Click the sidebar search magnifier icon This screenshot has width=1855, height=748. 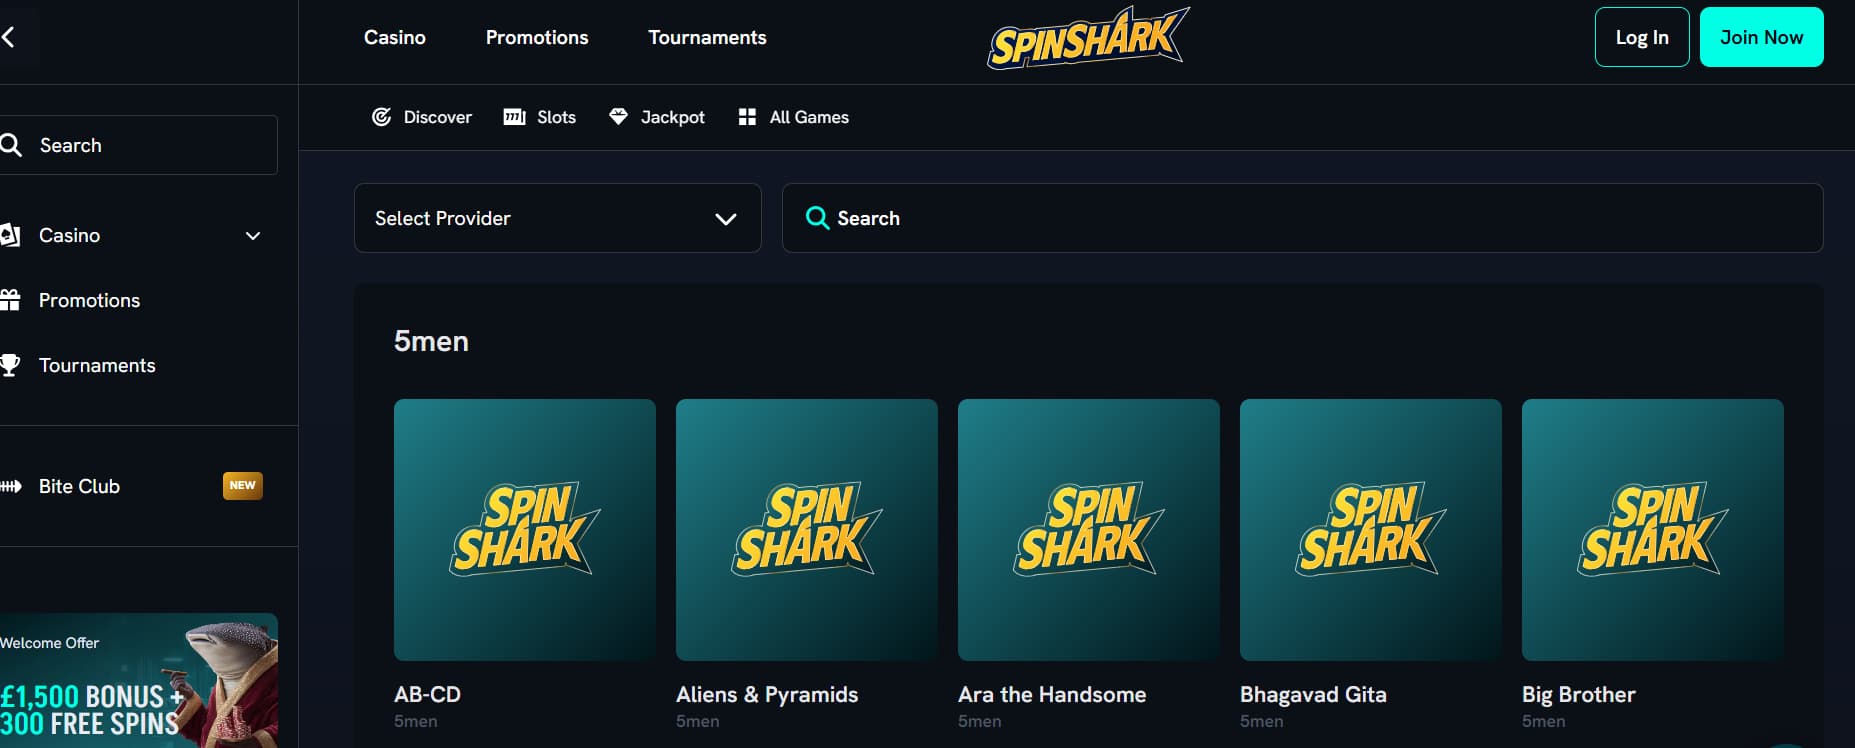pos(10,145)
